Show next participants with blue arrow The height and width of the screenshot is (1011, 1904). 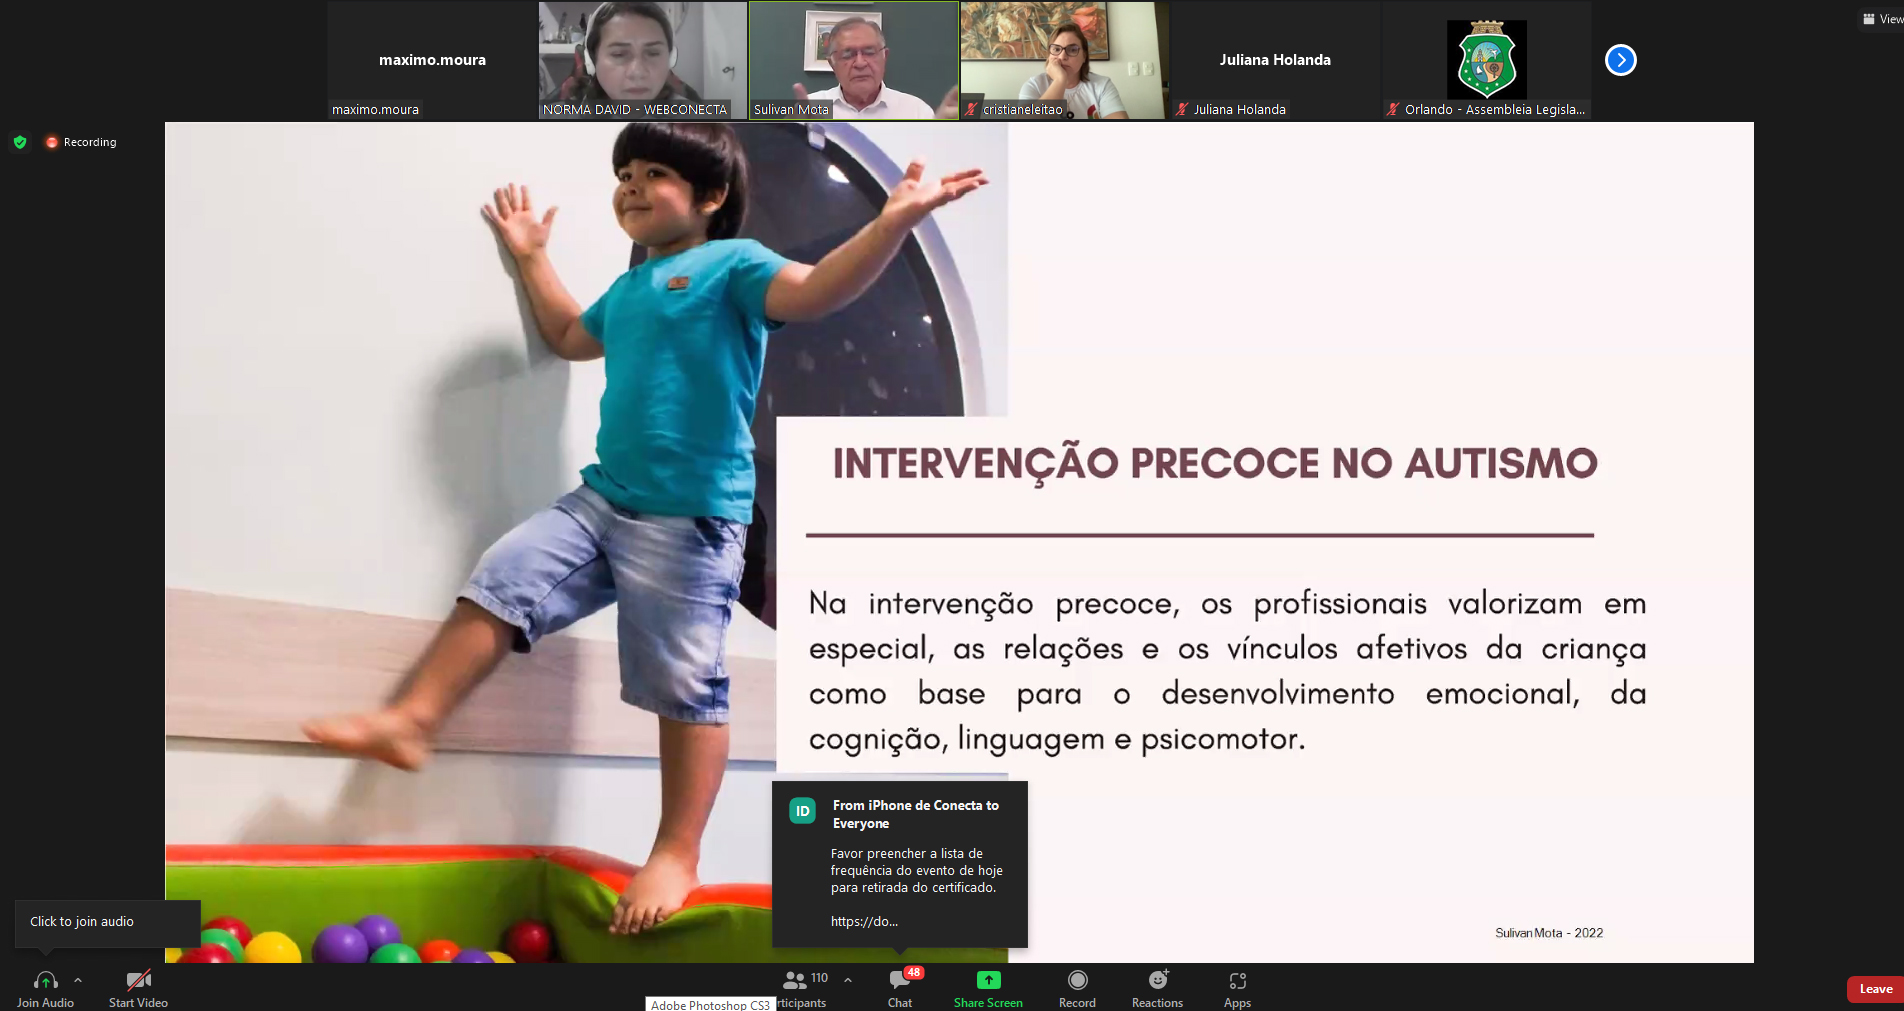click(x=1620, y=60)
